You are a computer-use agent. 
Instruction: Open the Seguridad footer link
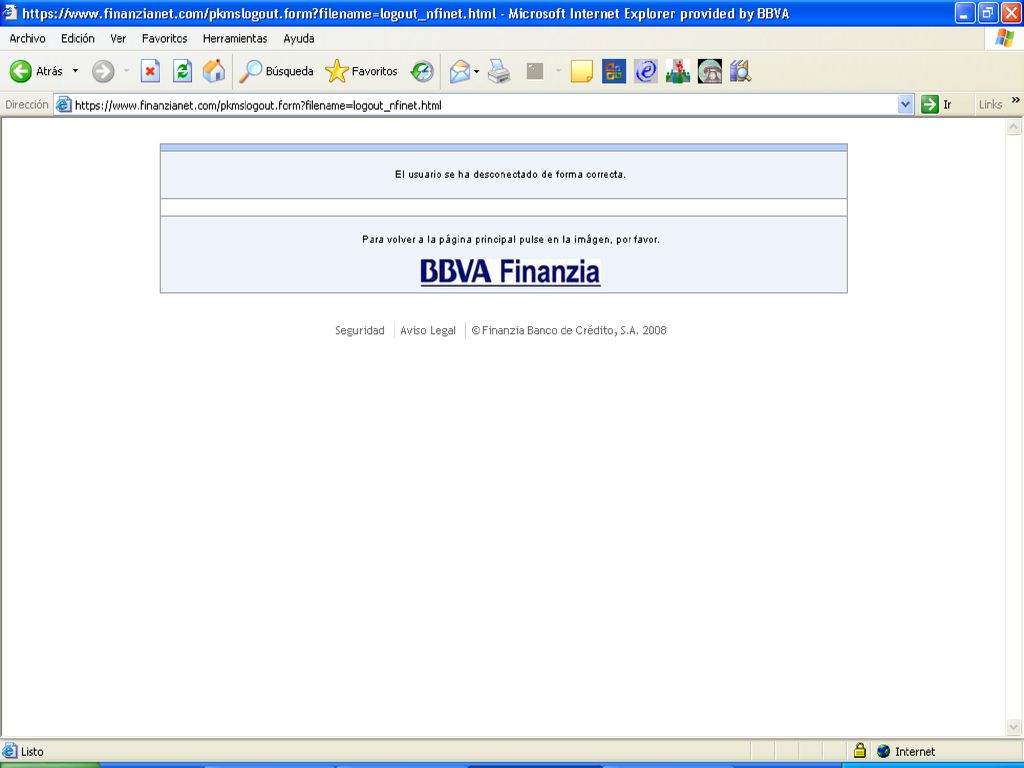pyautogui.click(x=360, y=330)
